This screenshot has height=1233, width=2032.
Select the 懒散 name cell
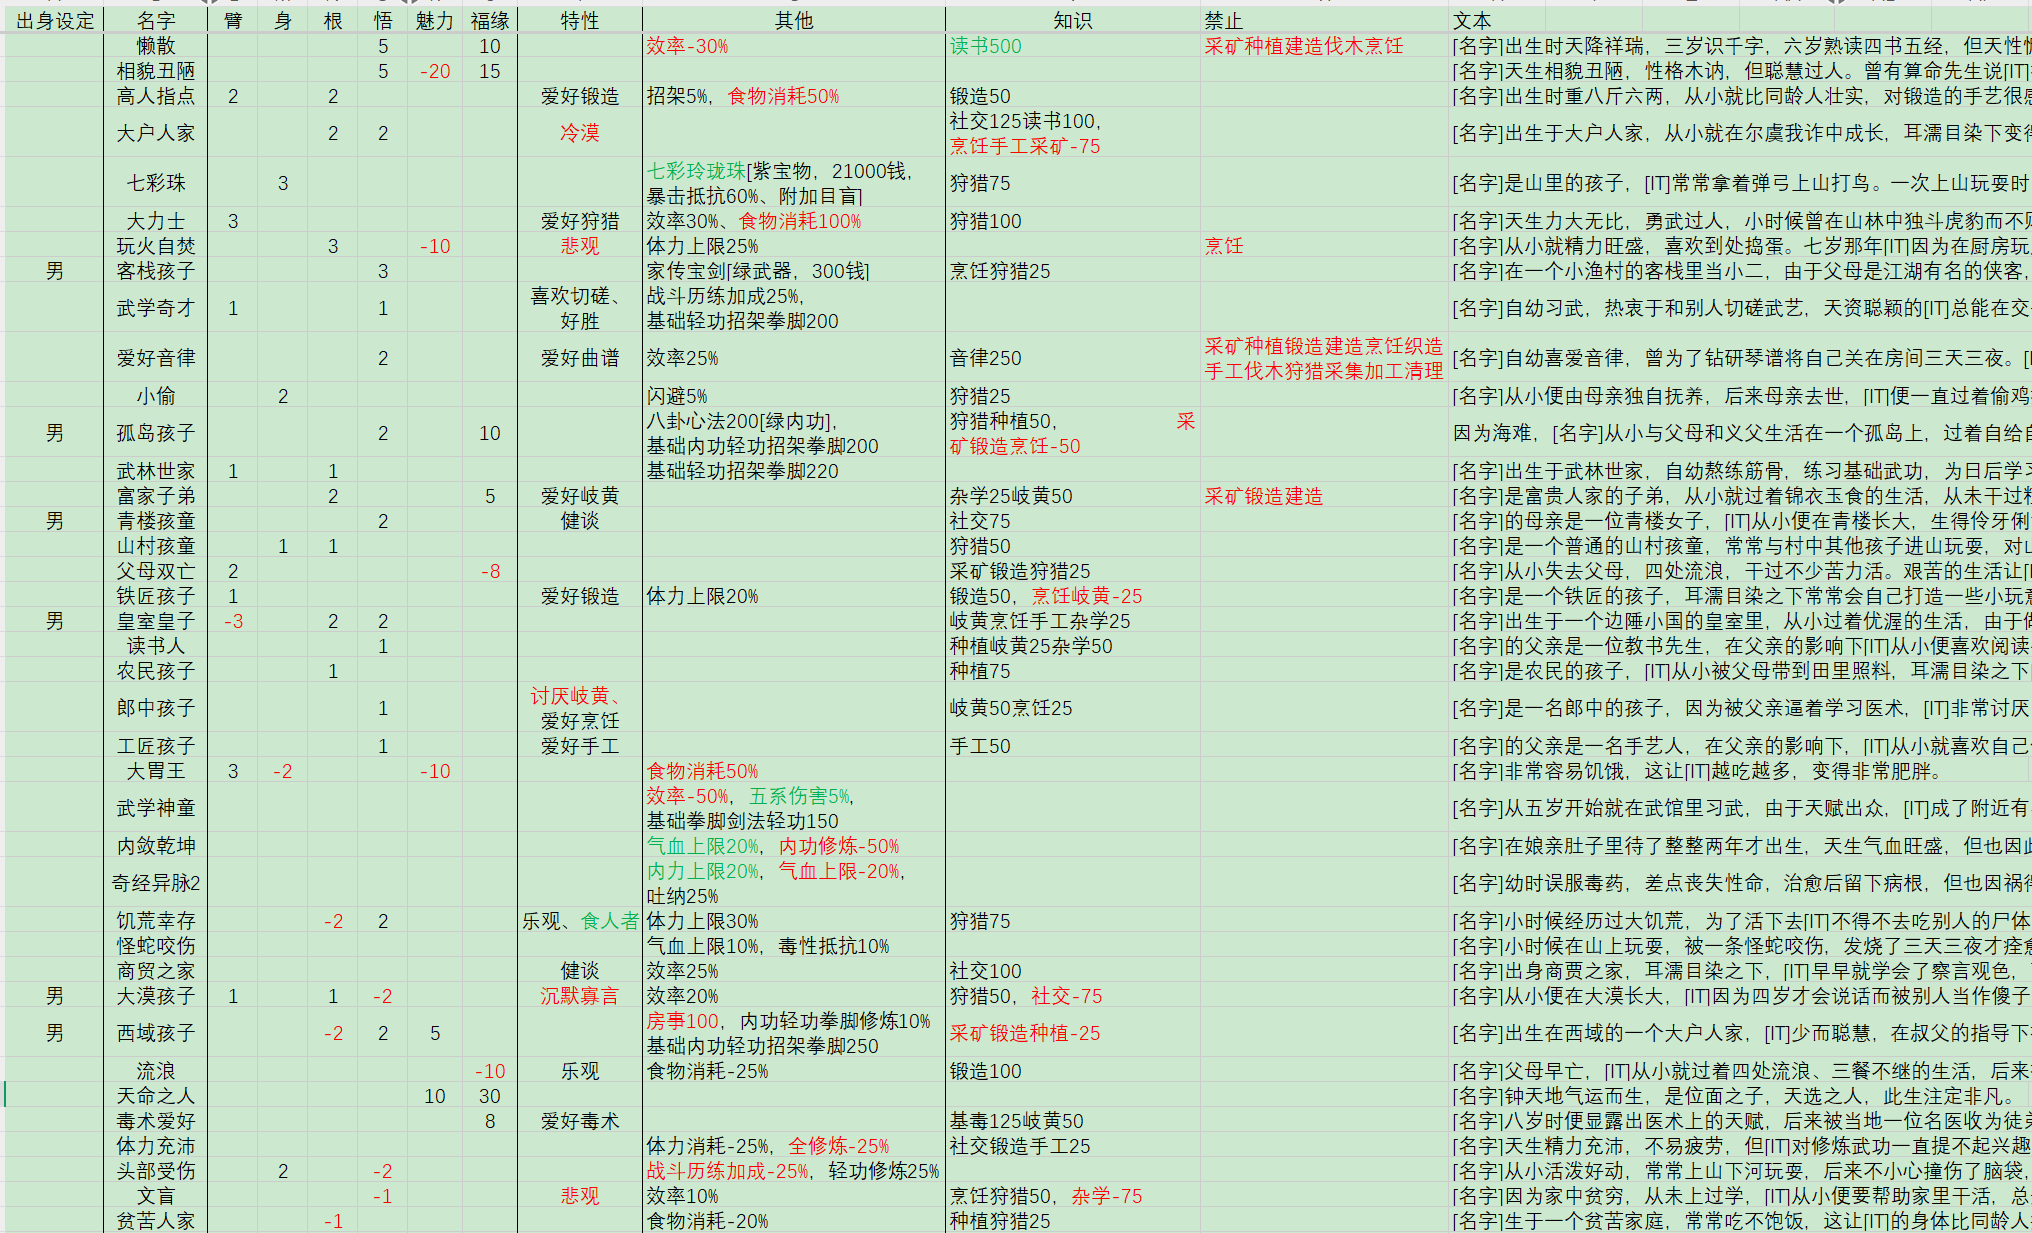click(x=156, y=46)
